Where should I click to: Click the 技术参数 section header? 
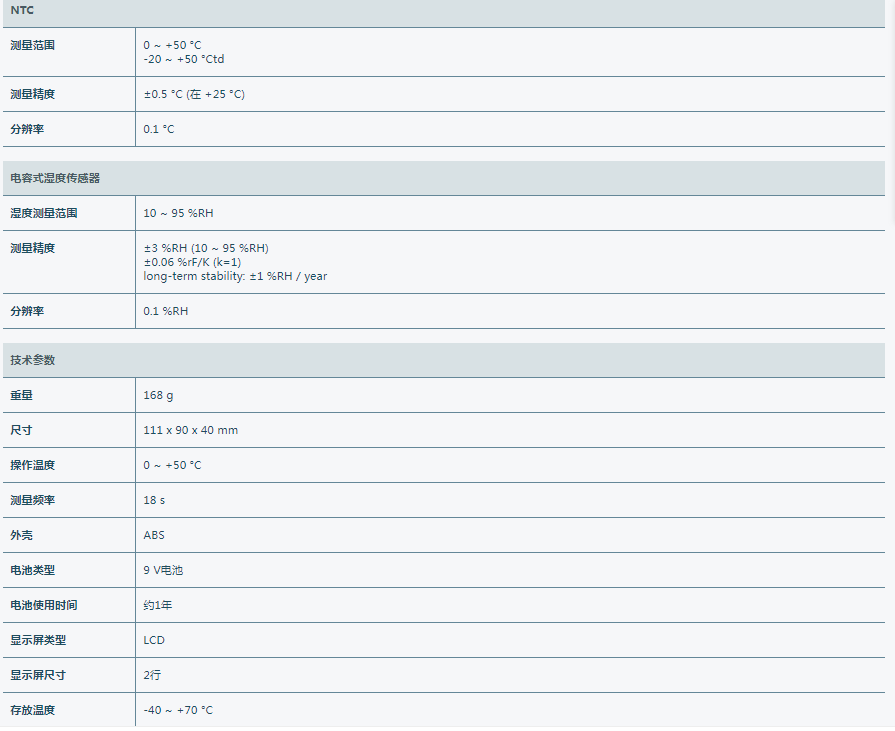(x=32, y=360)
